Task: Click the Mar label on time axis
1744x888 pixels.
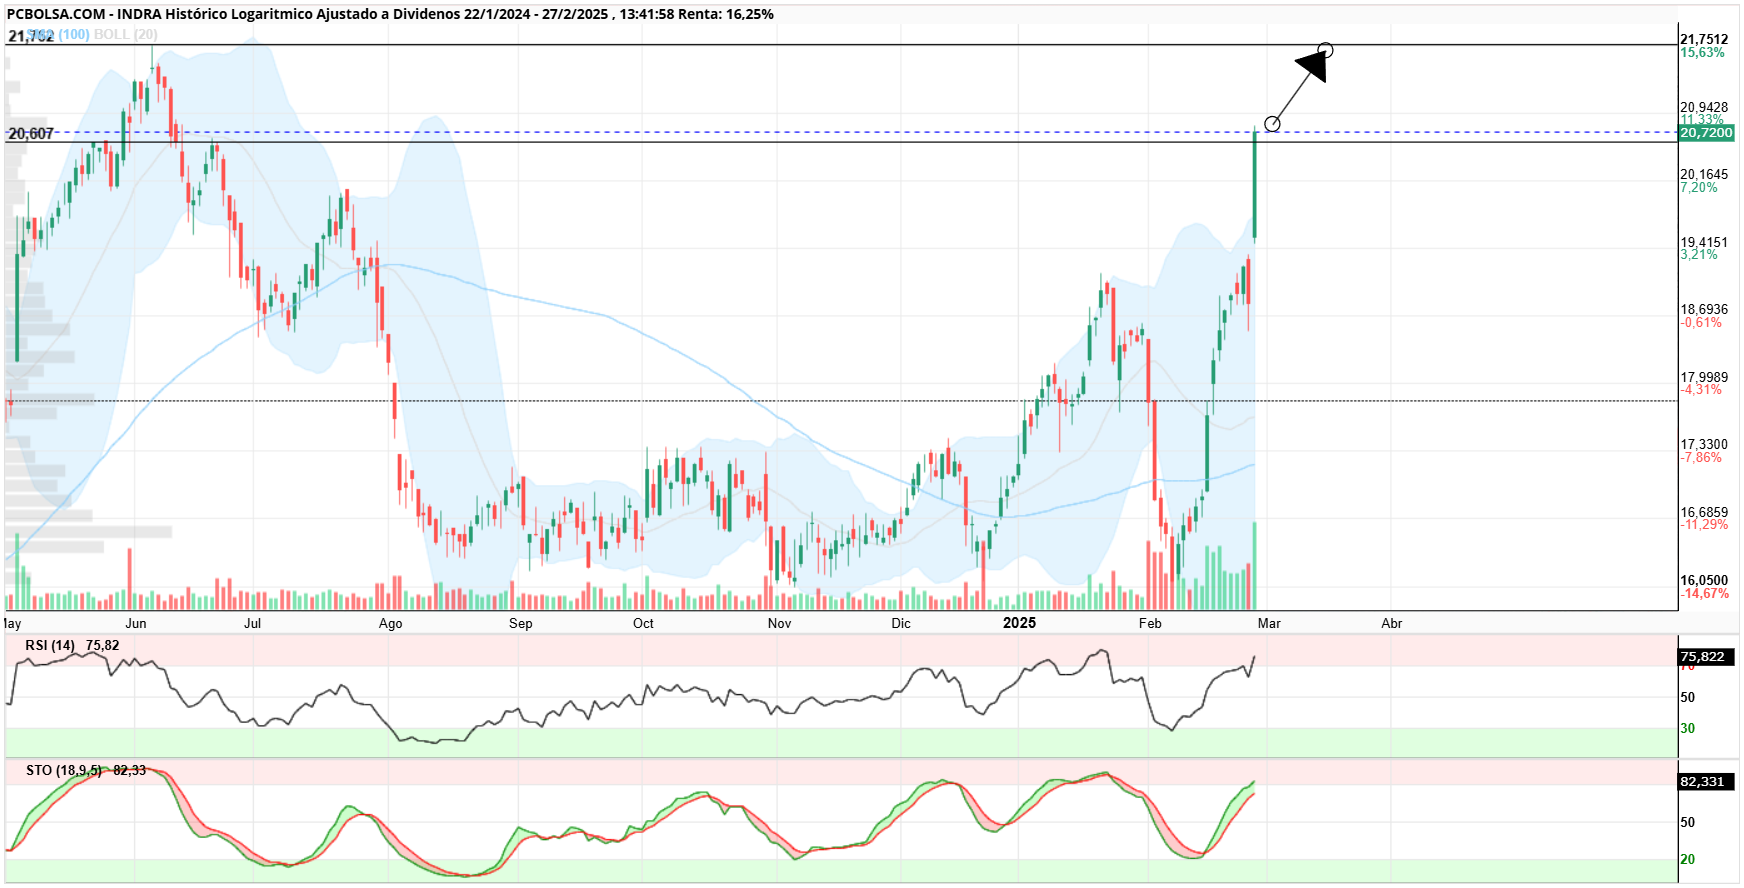Action: point(1269,624)
